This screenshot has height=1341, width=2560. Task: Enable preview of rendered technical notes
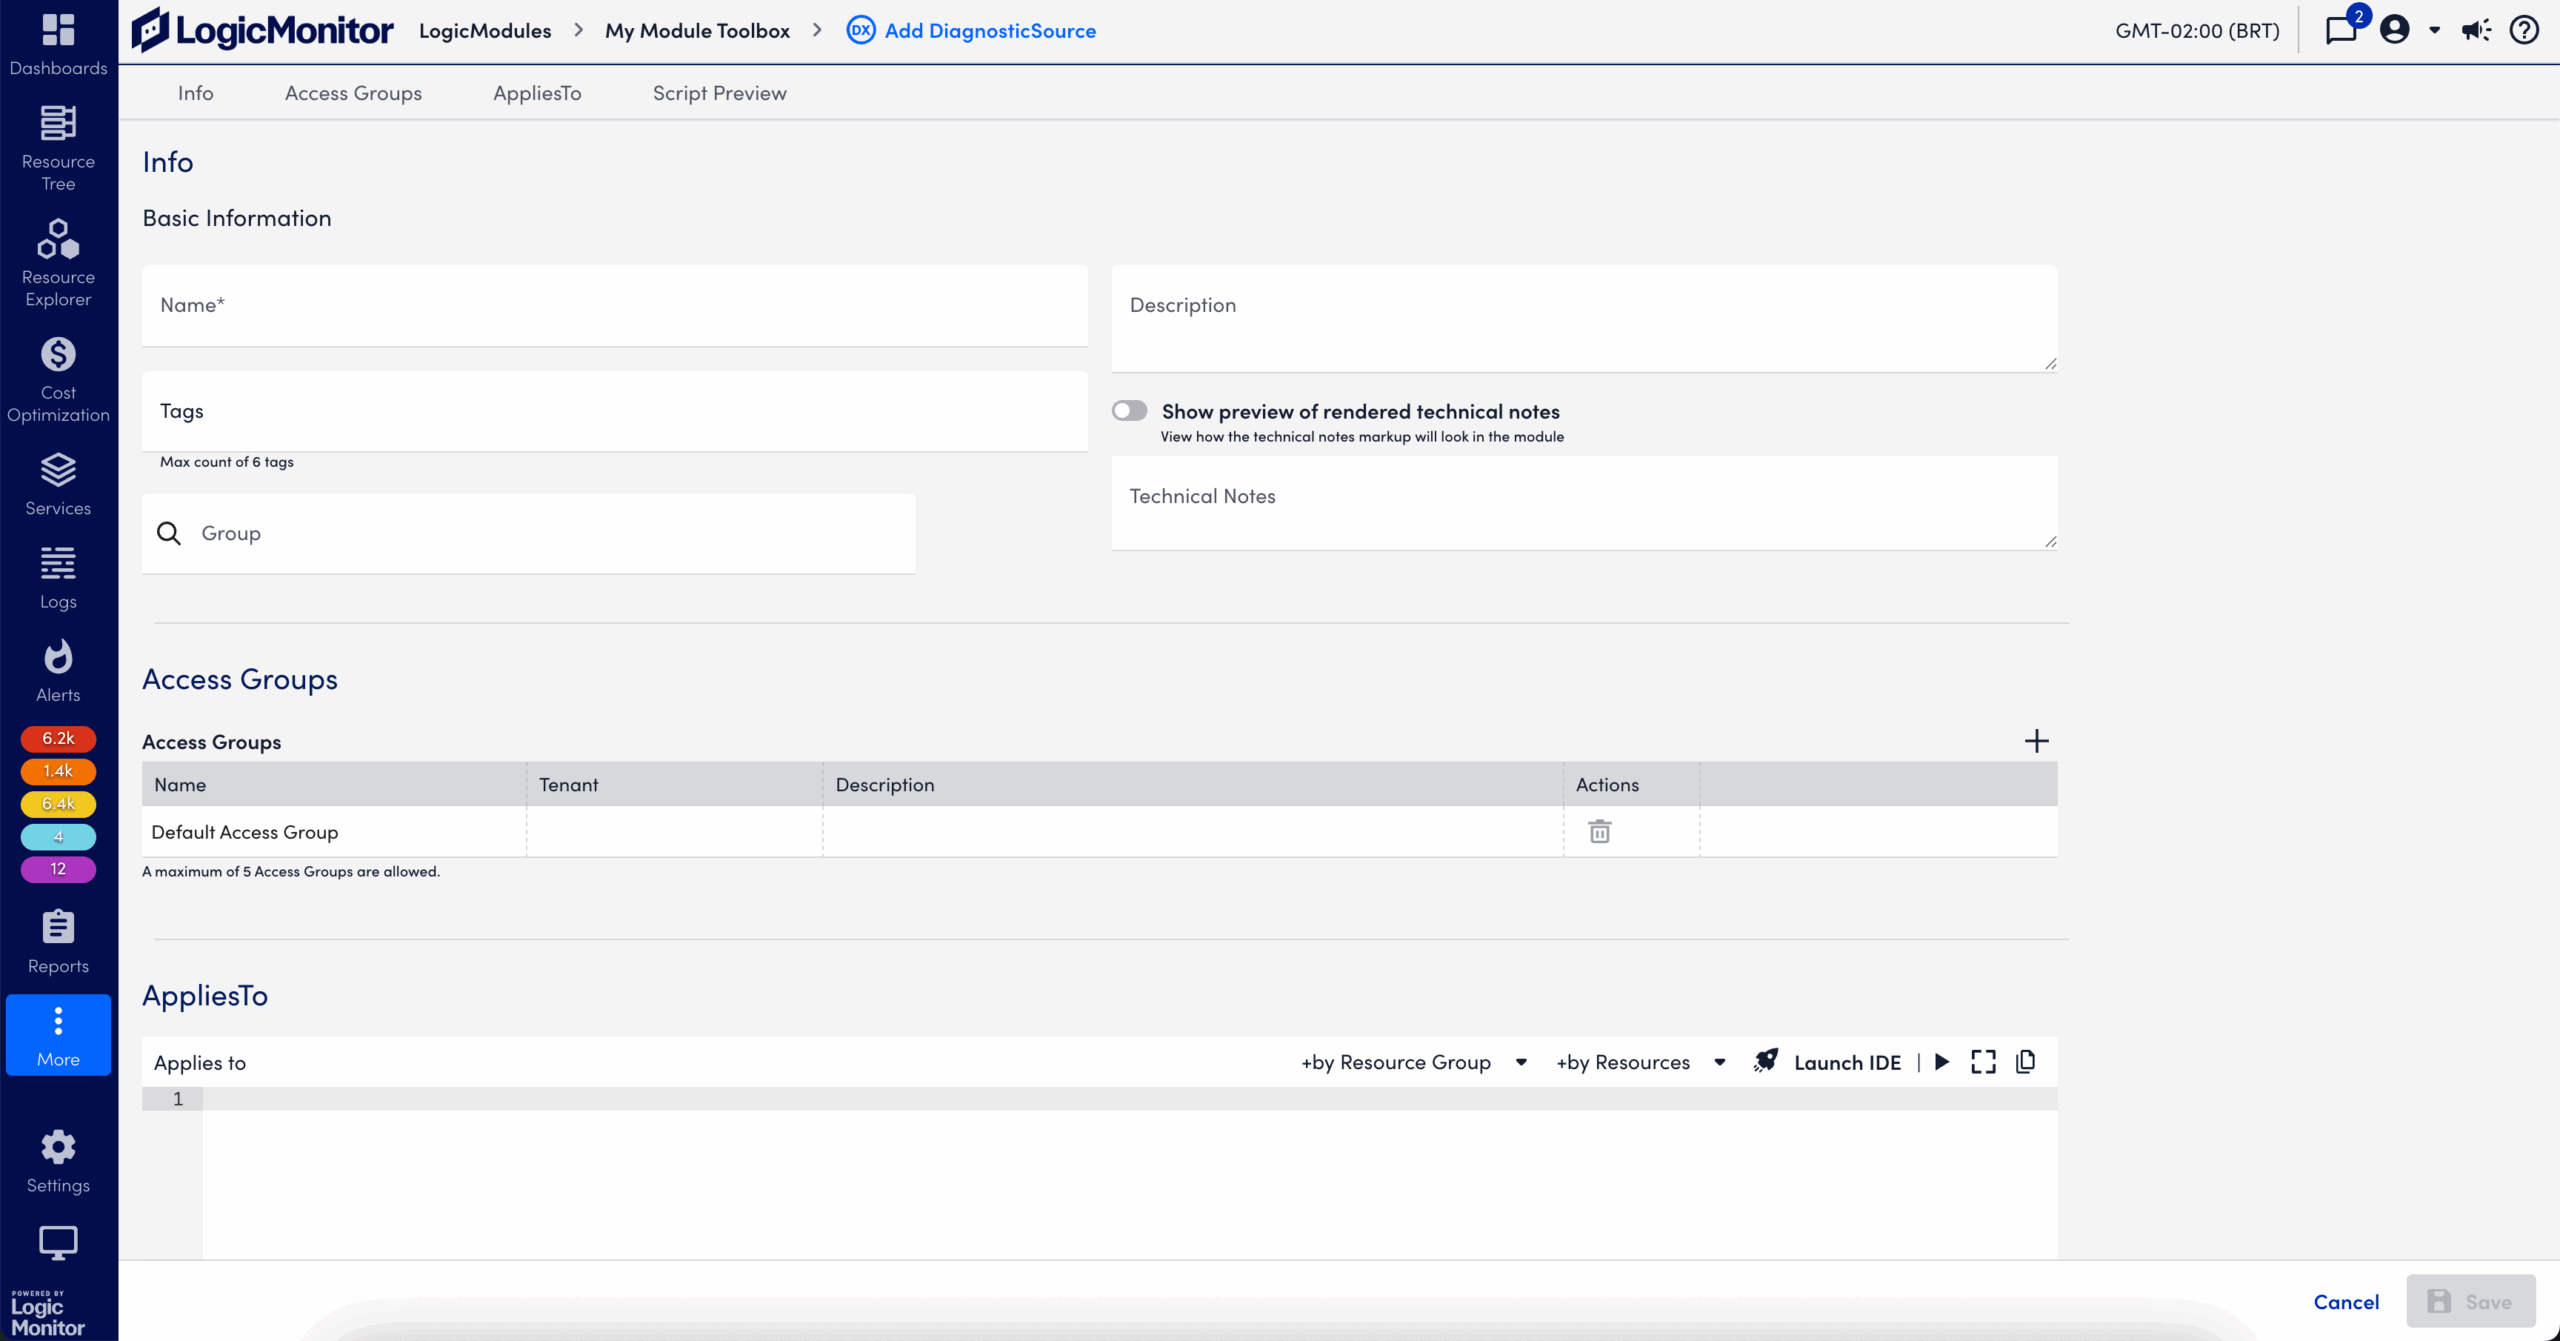click(x=1130, y=410)
